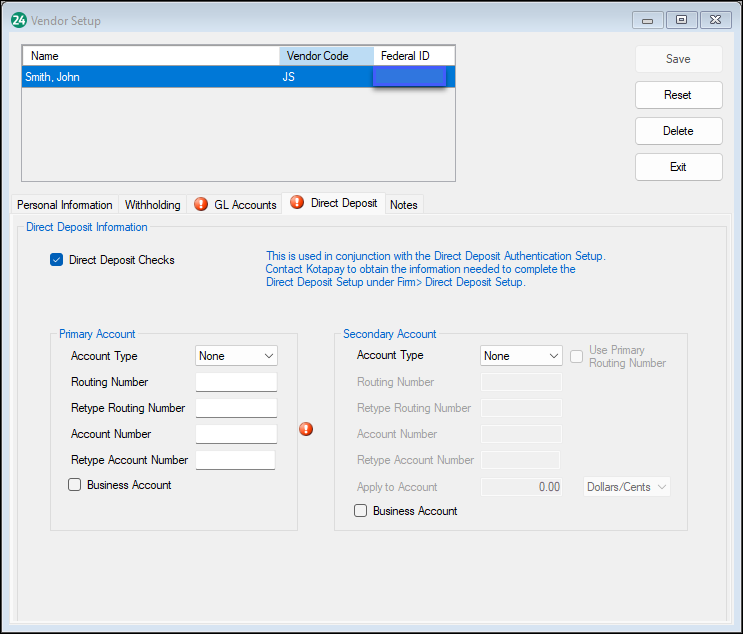743x634 pixels.
Task: Enable Business Account under Primary Account
Action: 75,485
